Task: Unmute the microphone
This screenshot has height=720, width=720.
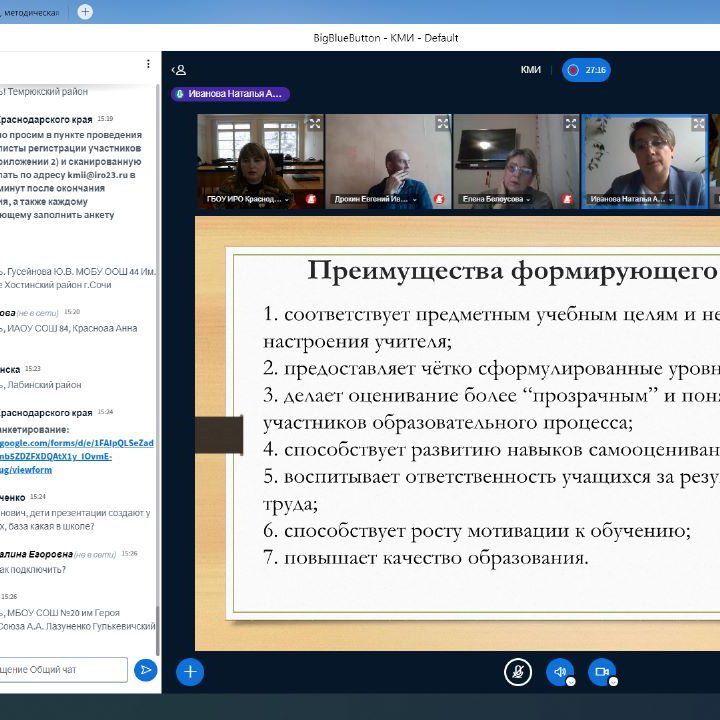Action: click(x=517, y=672)
